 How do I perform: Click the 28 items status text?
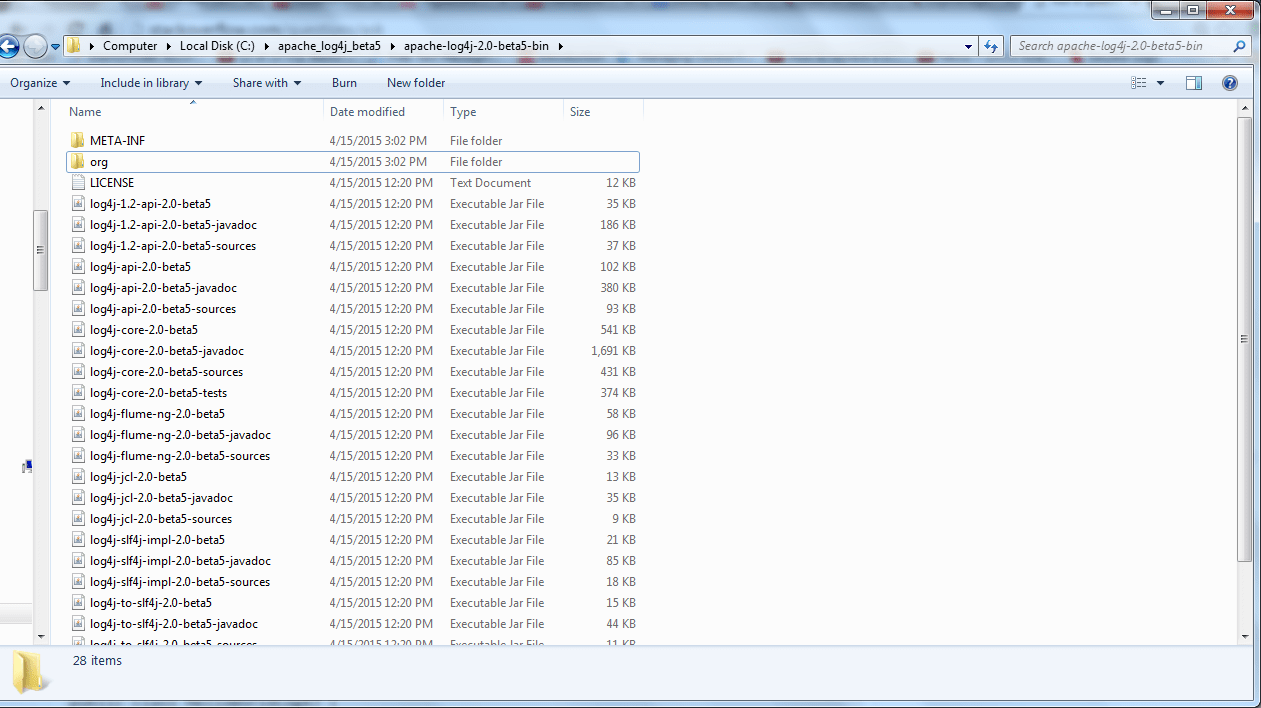coord(97,661)
